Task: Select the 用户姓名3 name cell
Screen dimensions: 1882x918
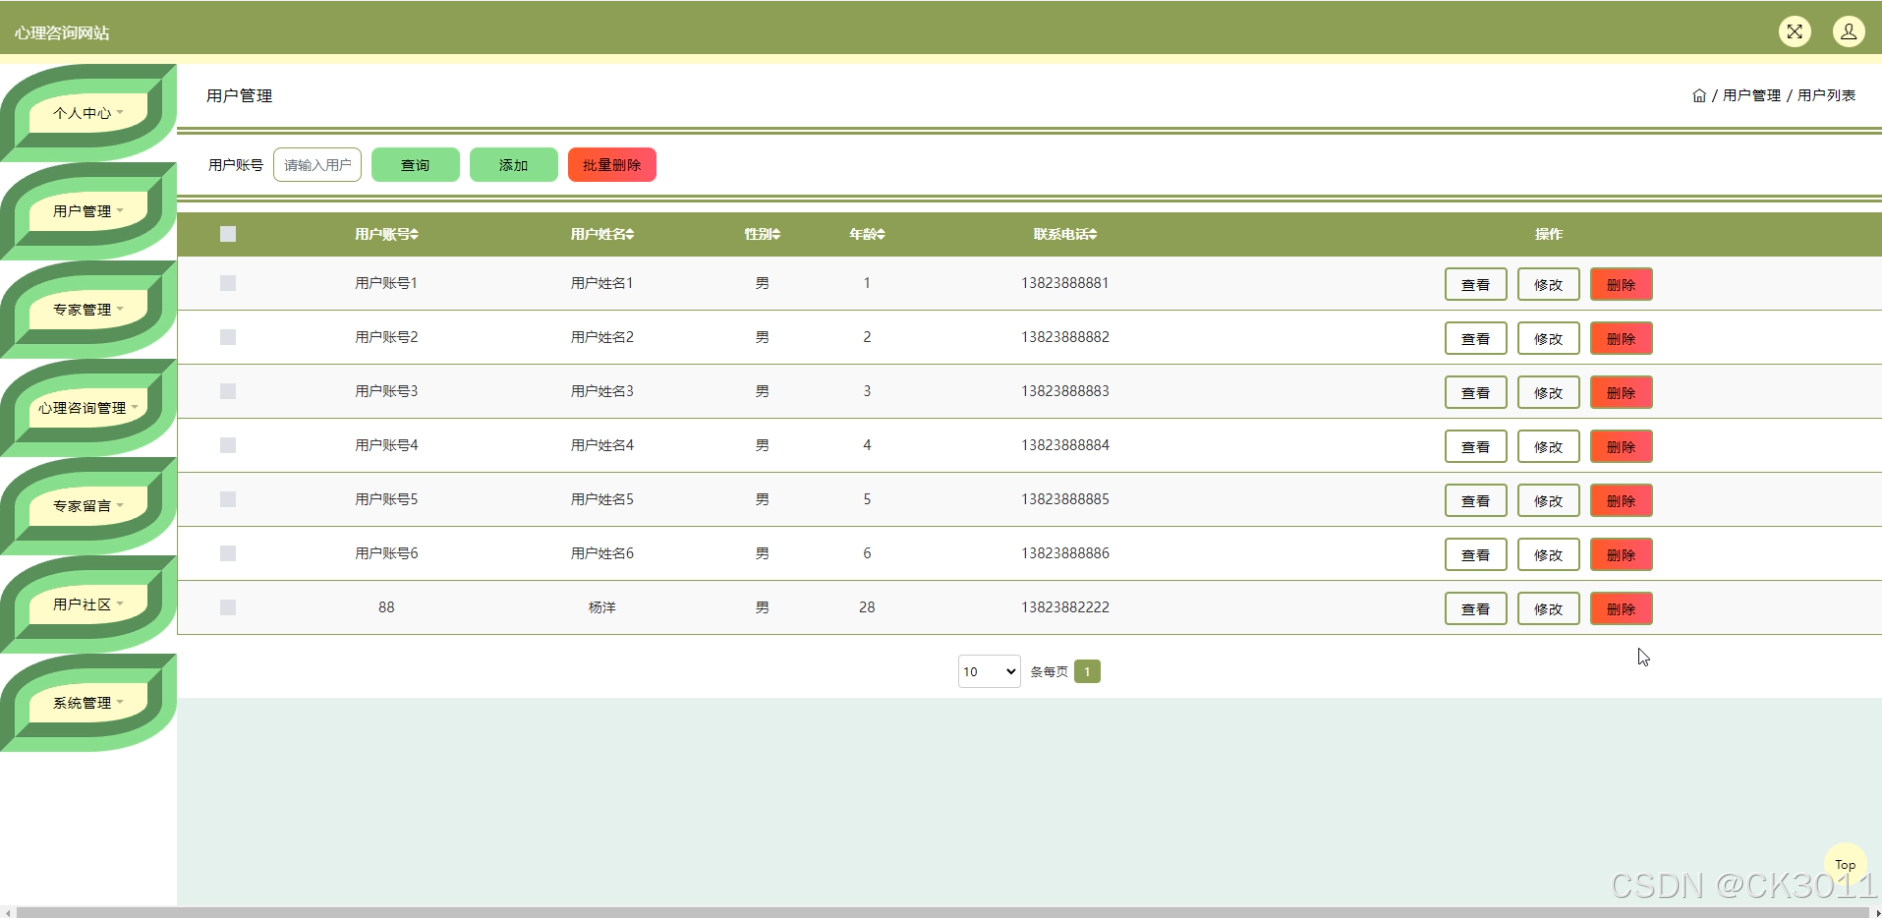Action: (x=602, y=391)
